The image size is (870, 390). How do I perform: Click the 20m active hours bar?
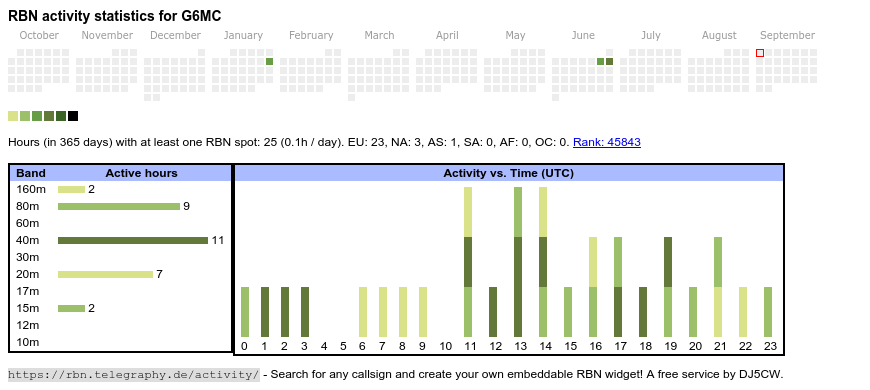coord(105,274)
